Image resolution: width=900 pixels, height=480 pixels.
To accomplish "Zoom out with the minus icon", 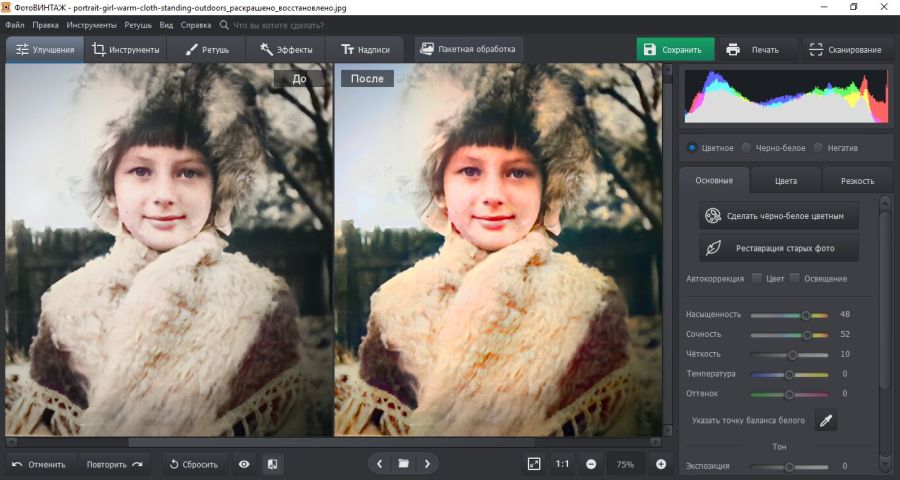I will point(591,464).
